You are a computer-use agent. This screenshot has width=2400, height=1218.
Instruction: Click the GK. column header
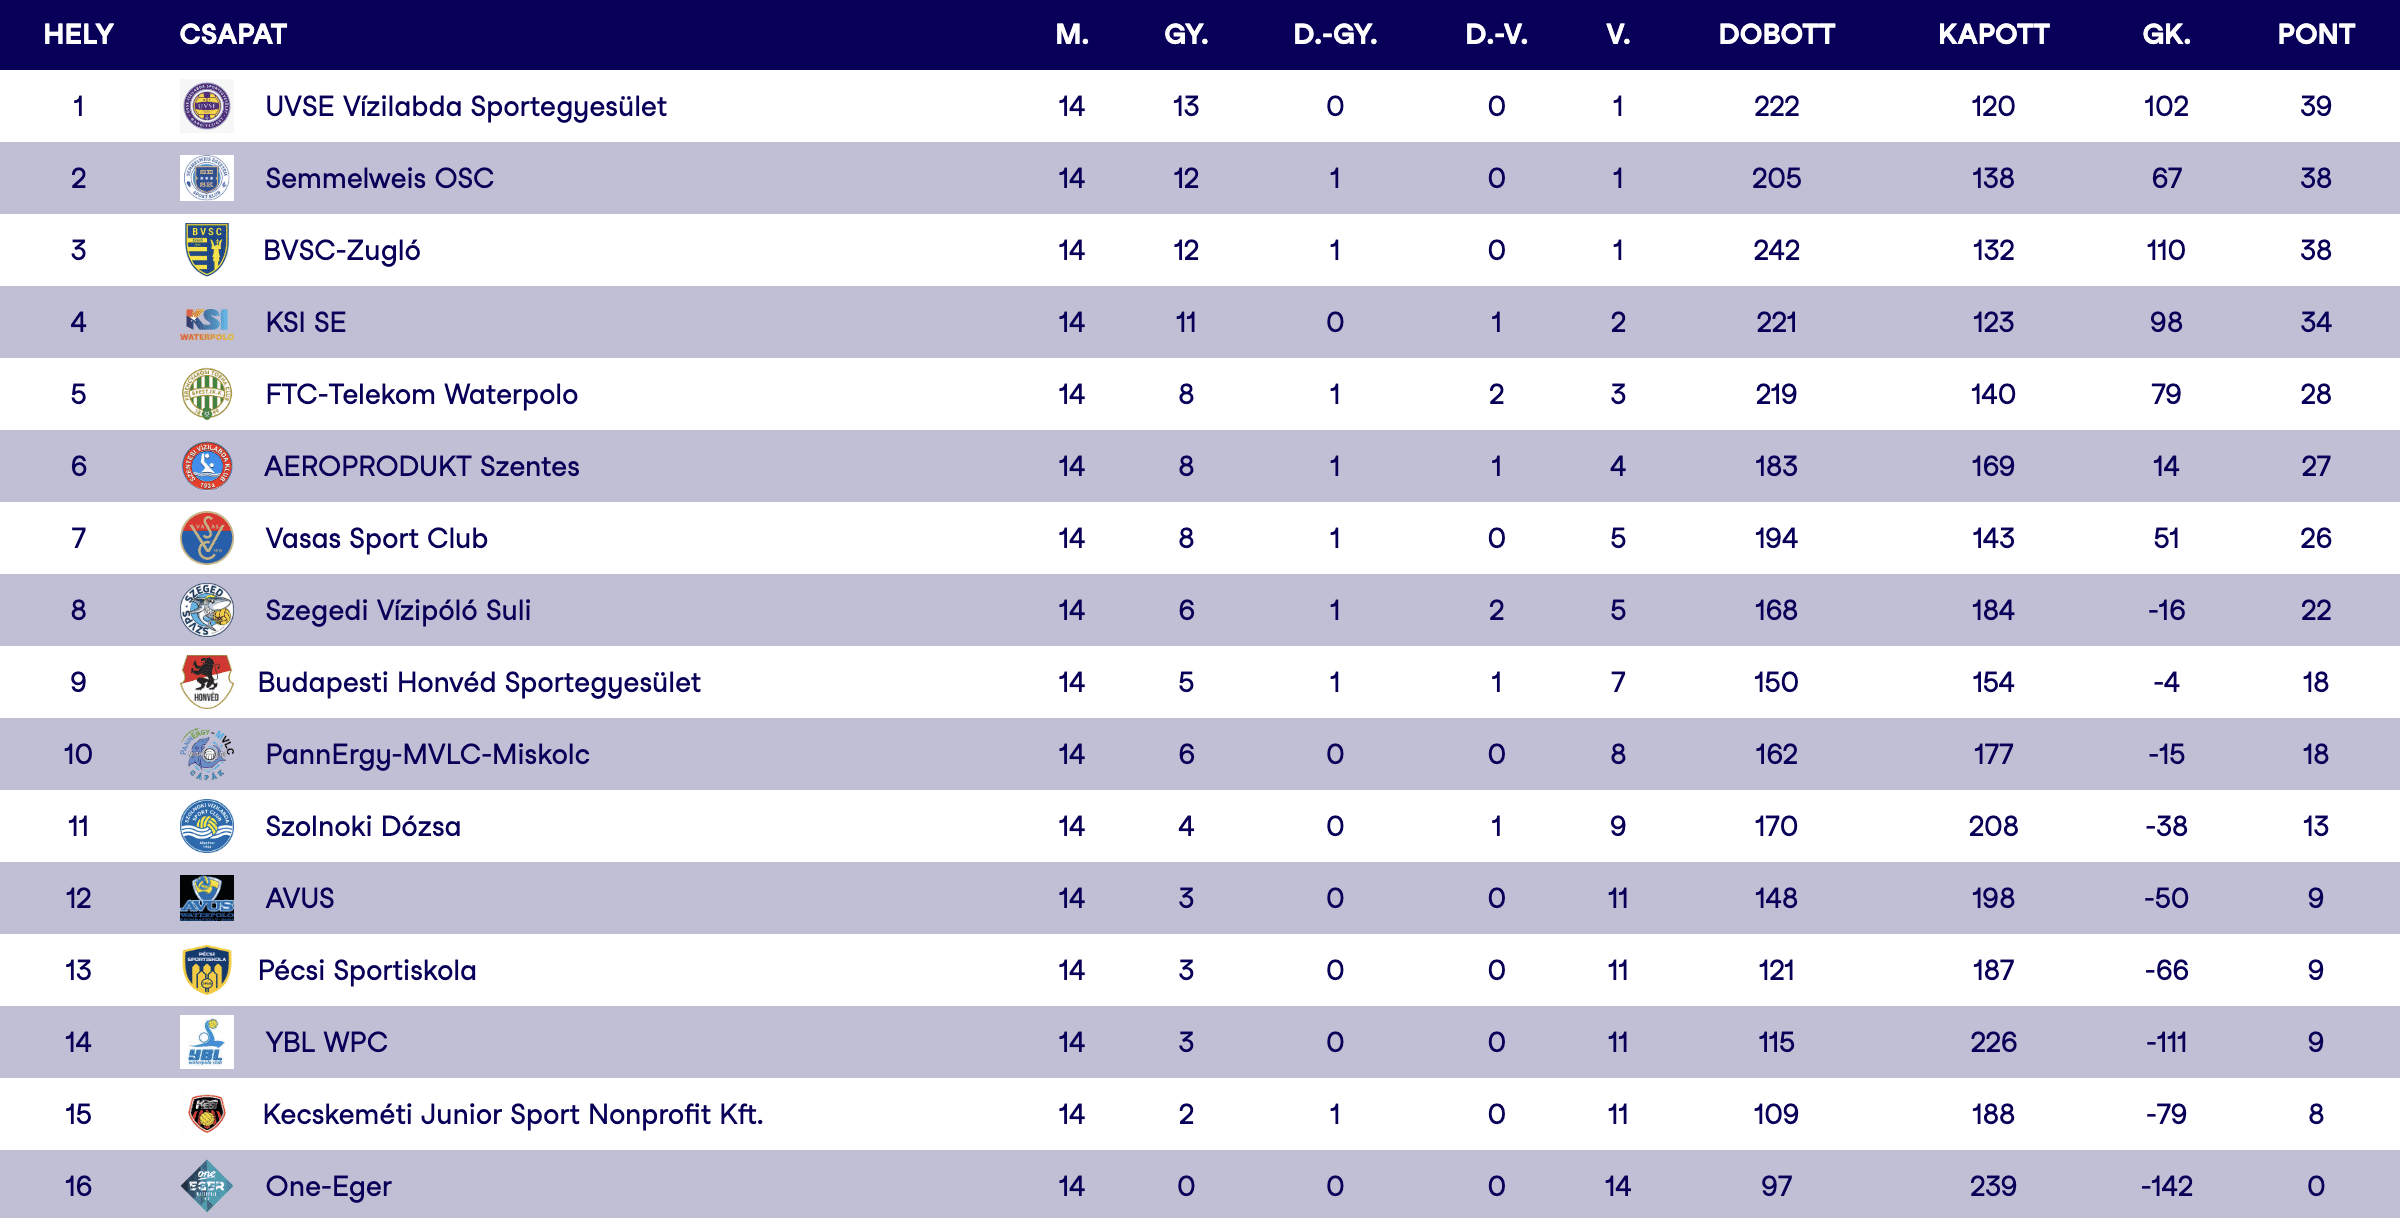pos(2166,34)
